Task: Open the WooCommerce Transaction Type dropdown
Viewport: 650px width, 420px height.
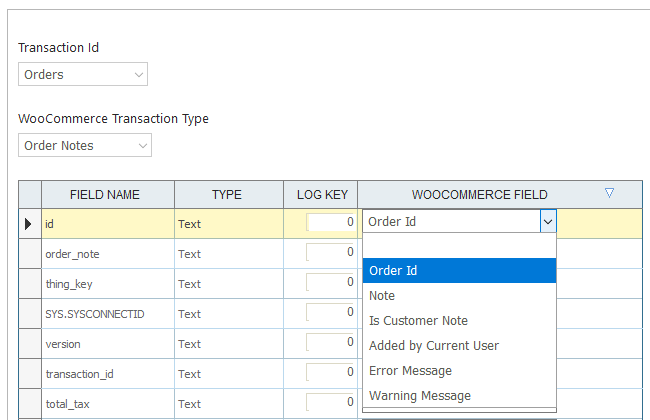Action: pos(85,145)
